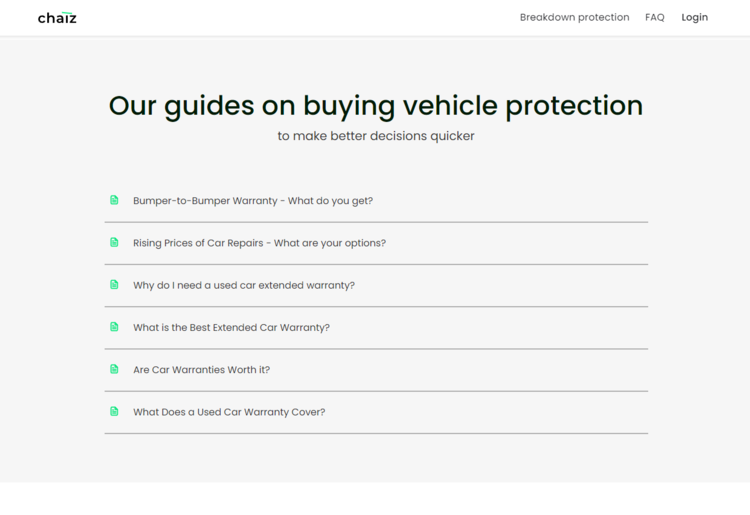This screenshot has height=515, width=750.
Task: Click the subtitle 'to make better decisions quicker'
Action: coord(376,136)
